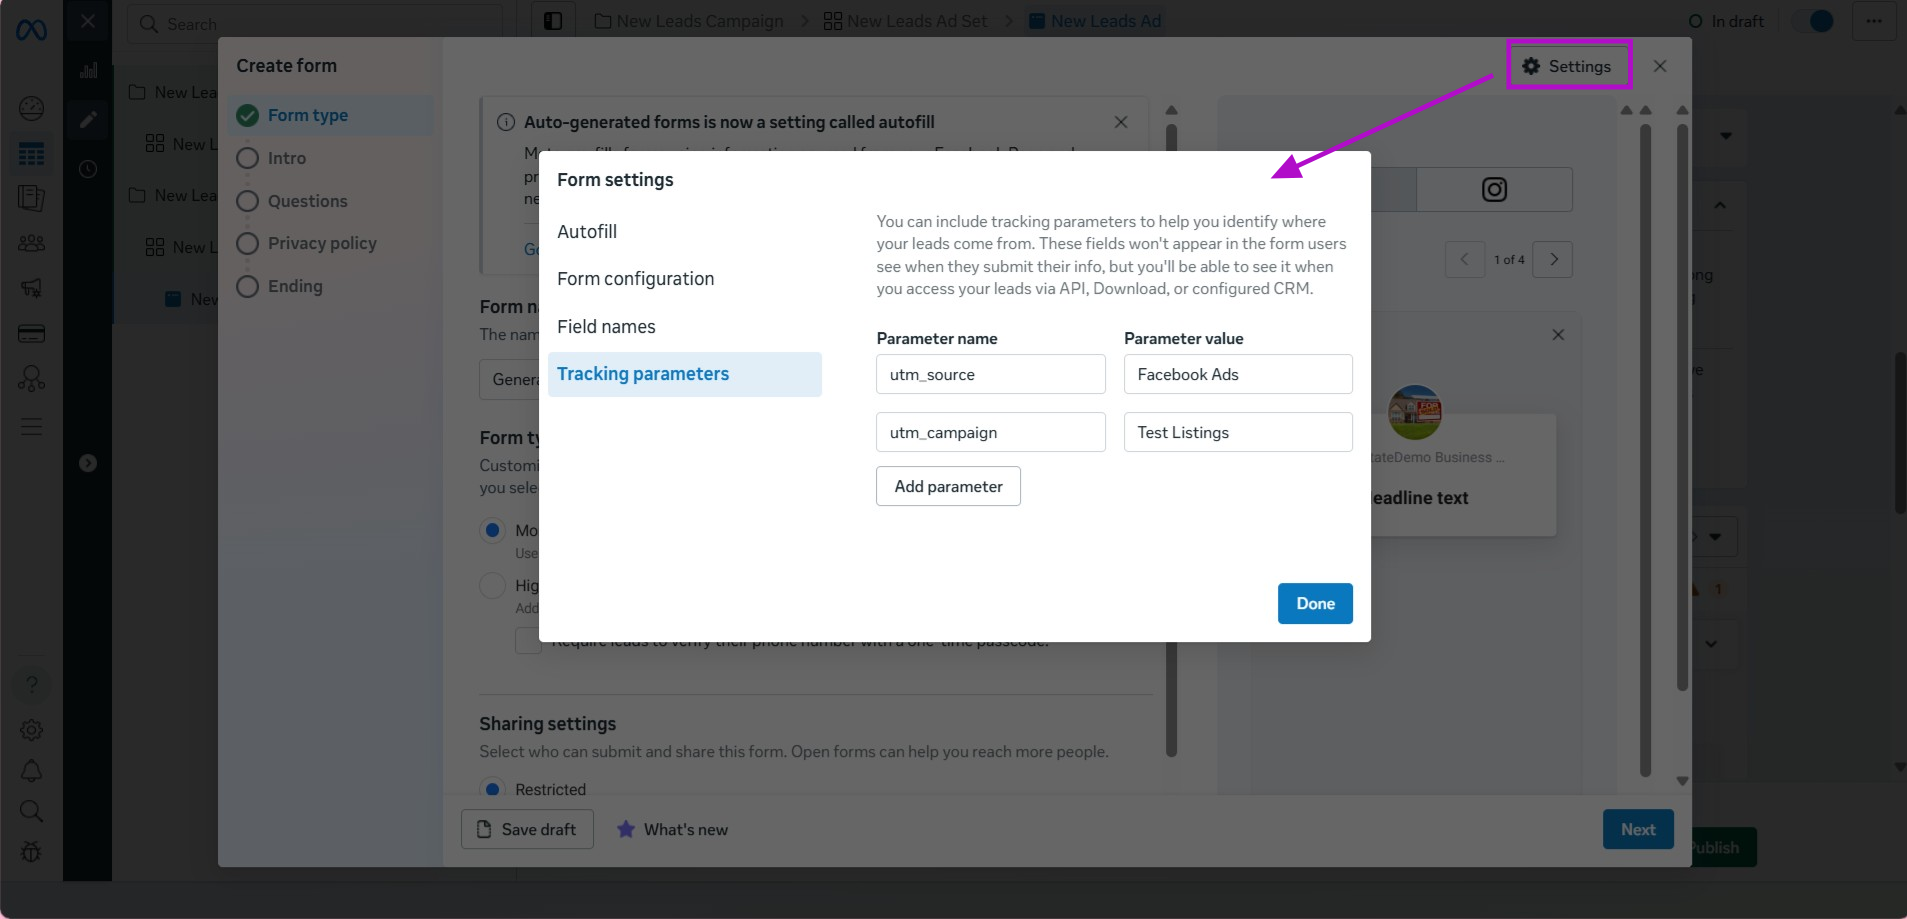Click the form preview vertical scrollbar

(1645, 450)
